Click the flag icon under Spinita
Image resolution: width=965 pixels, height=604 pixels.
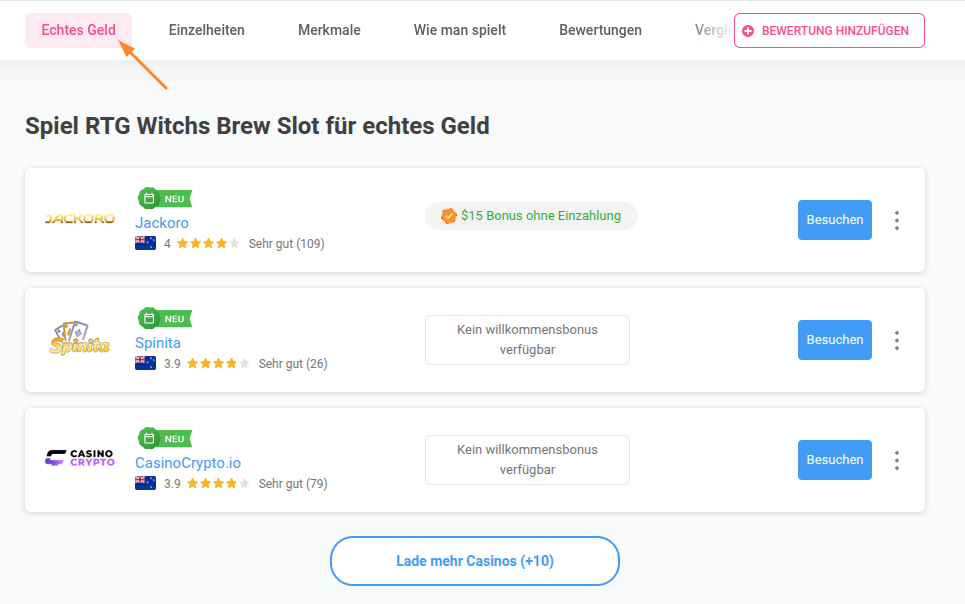coord(145,363)
